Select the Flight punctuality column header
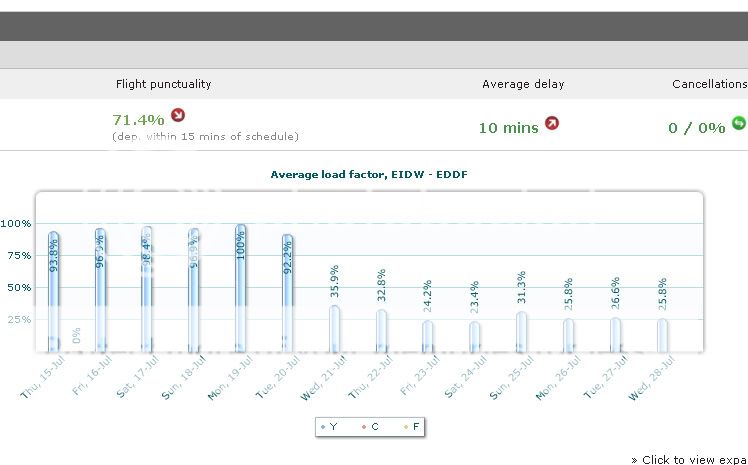 click(x=164, y=84)
